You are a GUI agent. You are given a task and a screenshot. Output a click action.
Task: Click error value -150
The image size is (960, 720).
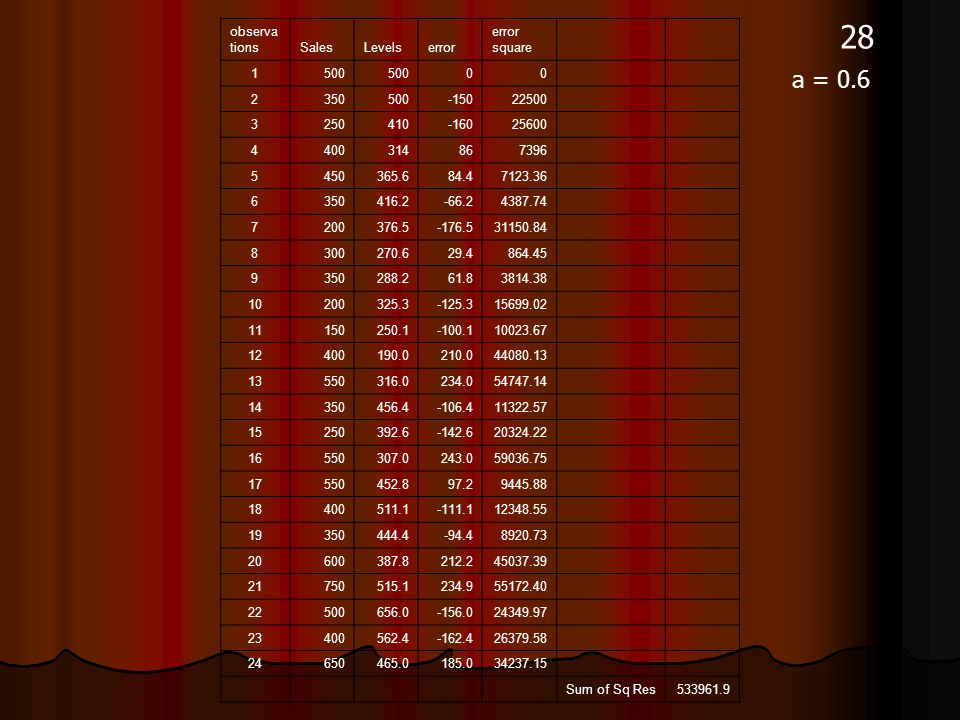(x=460, y=99)
